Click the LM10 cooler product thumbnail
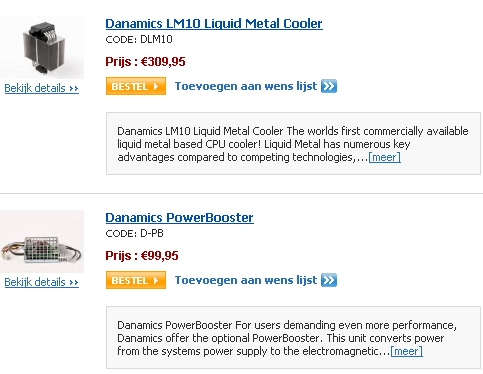 [42, 47]
